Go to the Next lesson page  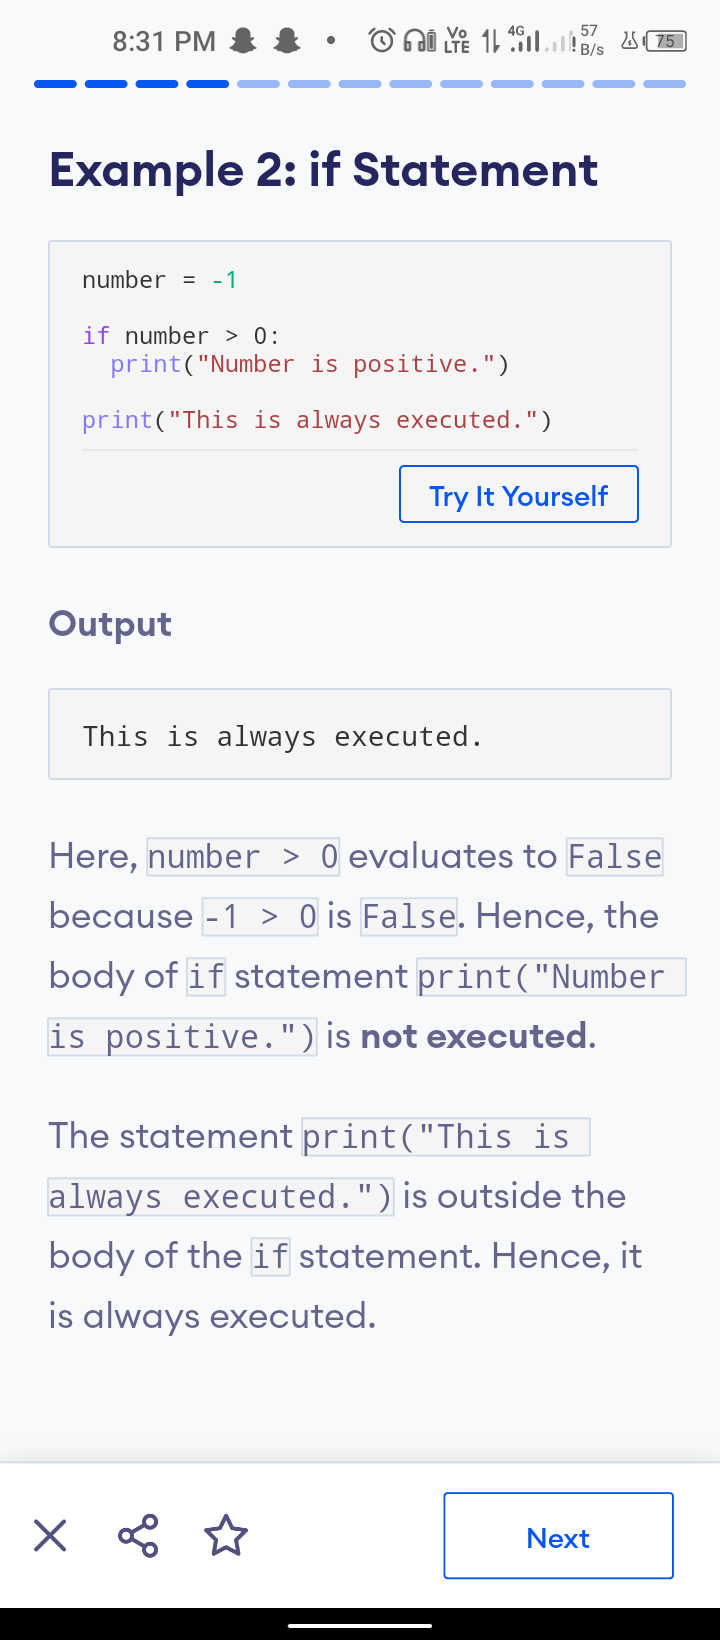[x=558, y=1536]
